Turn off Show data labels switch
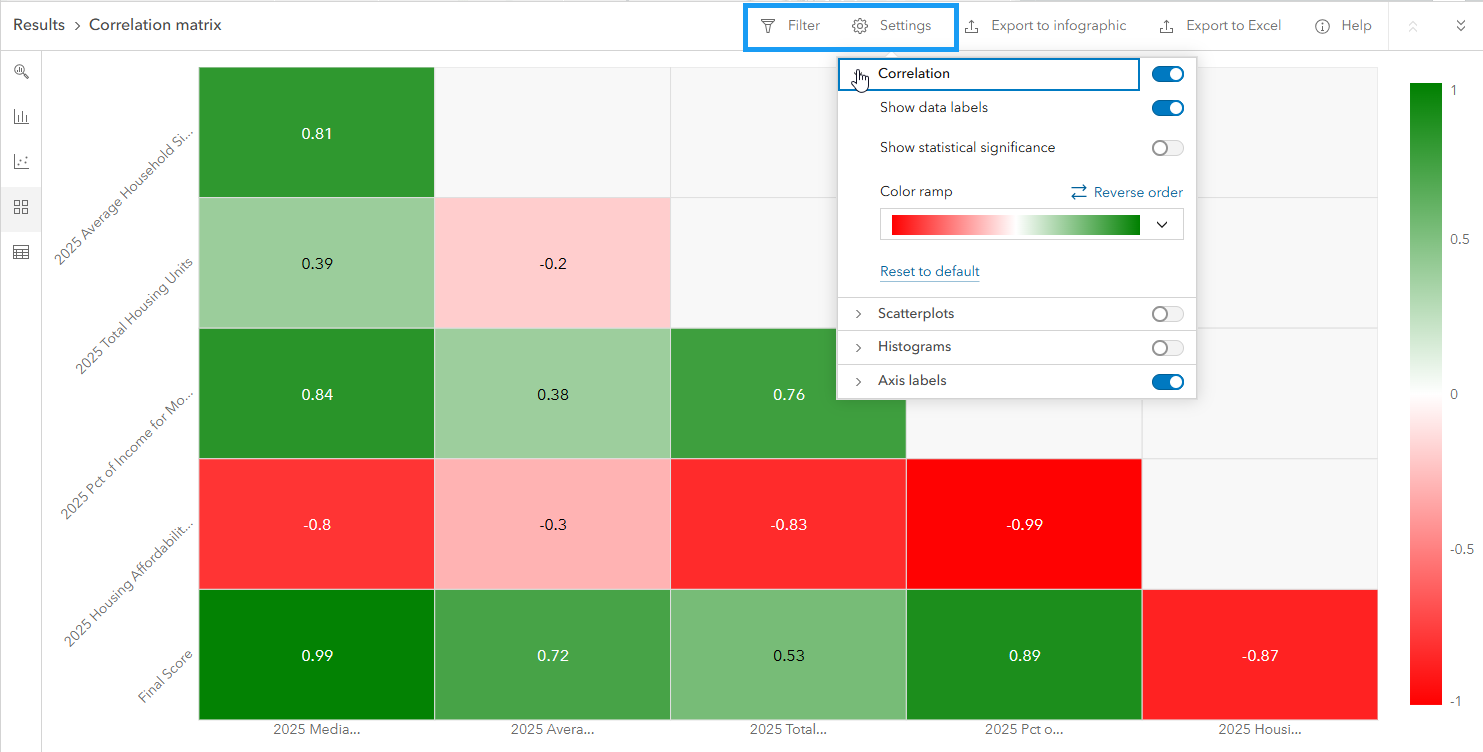 tap(1167, 108)
